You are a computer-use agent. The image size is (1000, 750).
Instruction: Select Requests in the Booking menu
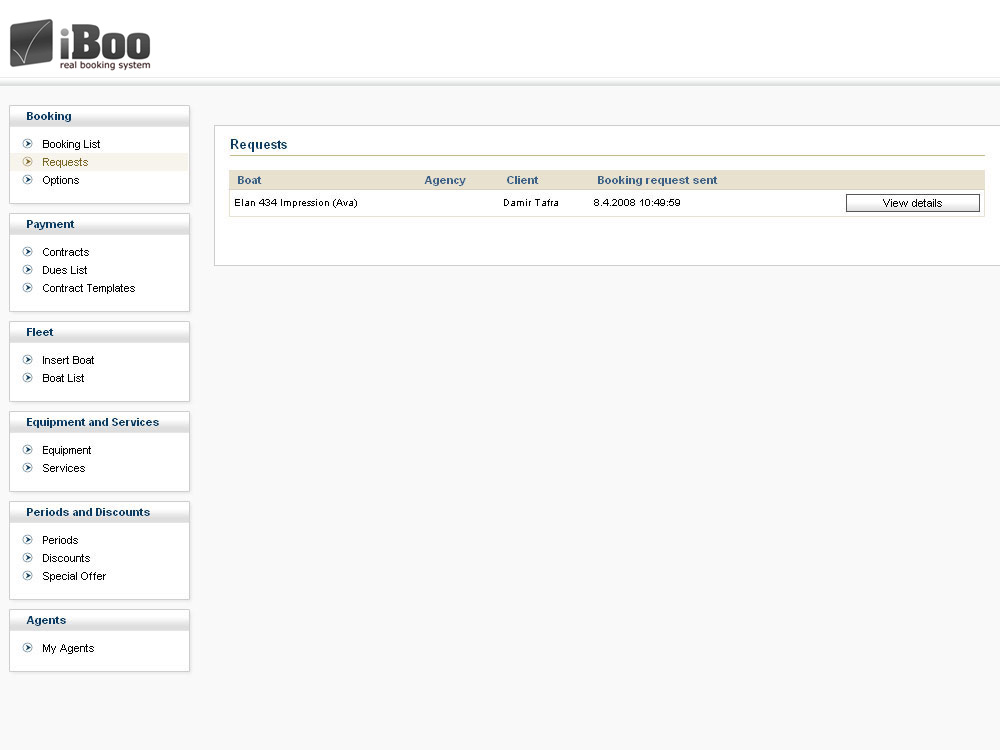click(65, 162)
